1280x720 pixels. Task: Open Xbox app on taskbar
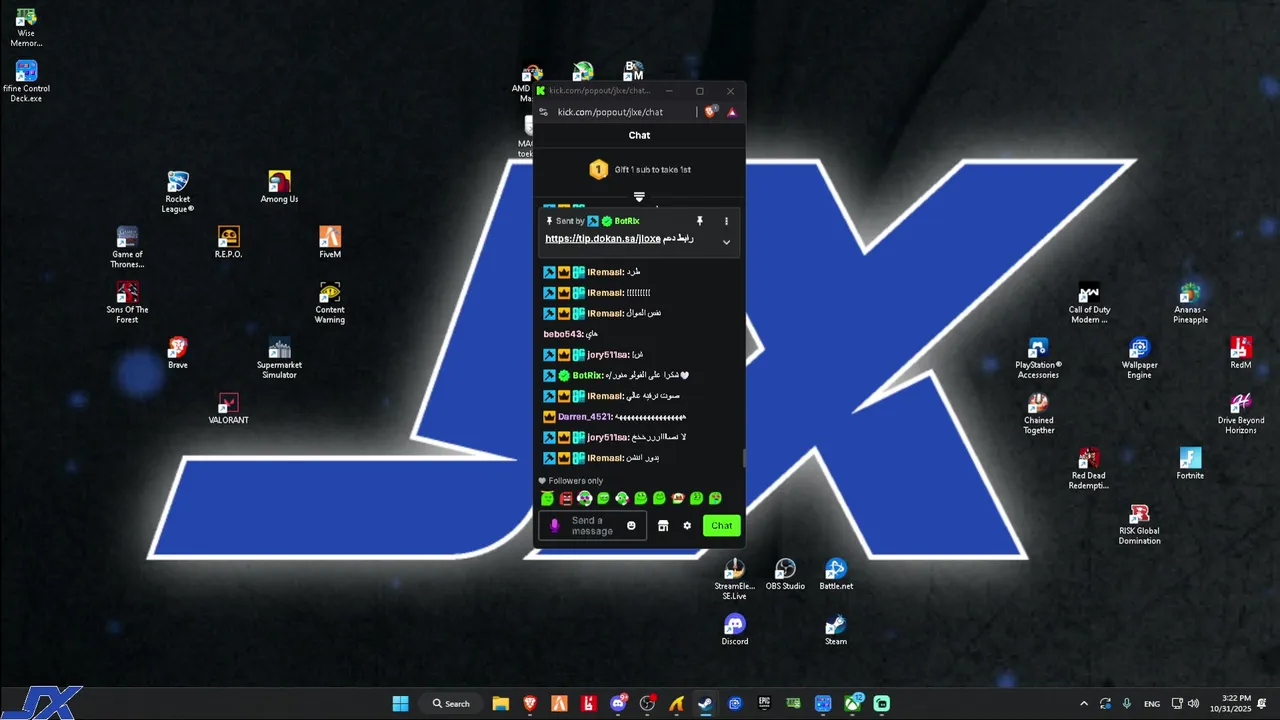click(853, 703)
